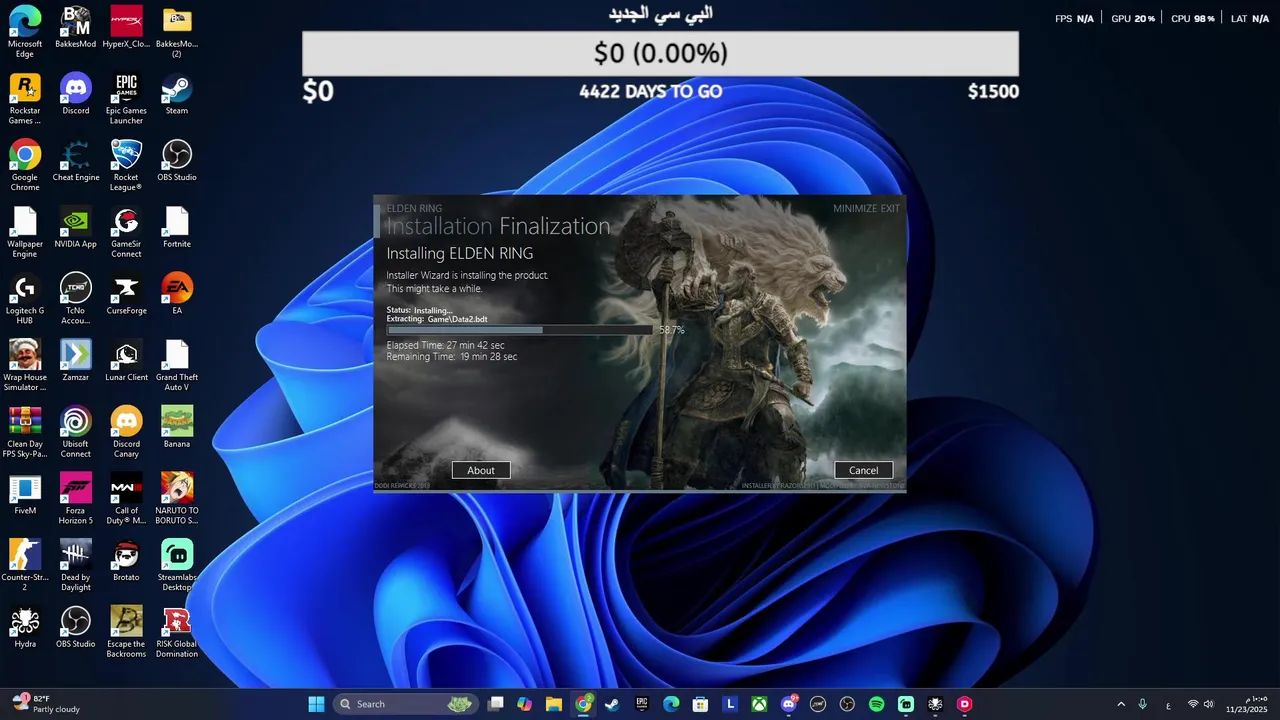Select the Escape the Backrooms desktop icon
Image resolution: width=1280 pixels, height=720 pixels.
126,633
